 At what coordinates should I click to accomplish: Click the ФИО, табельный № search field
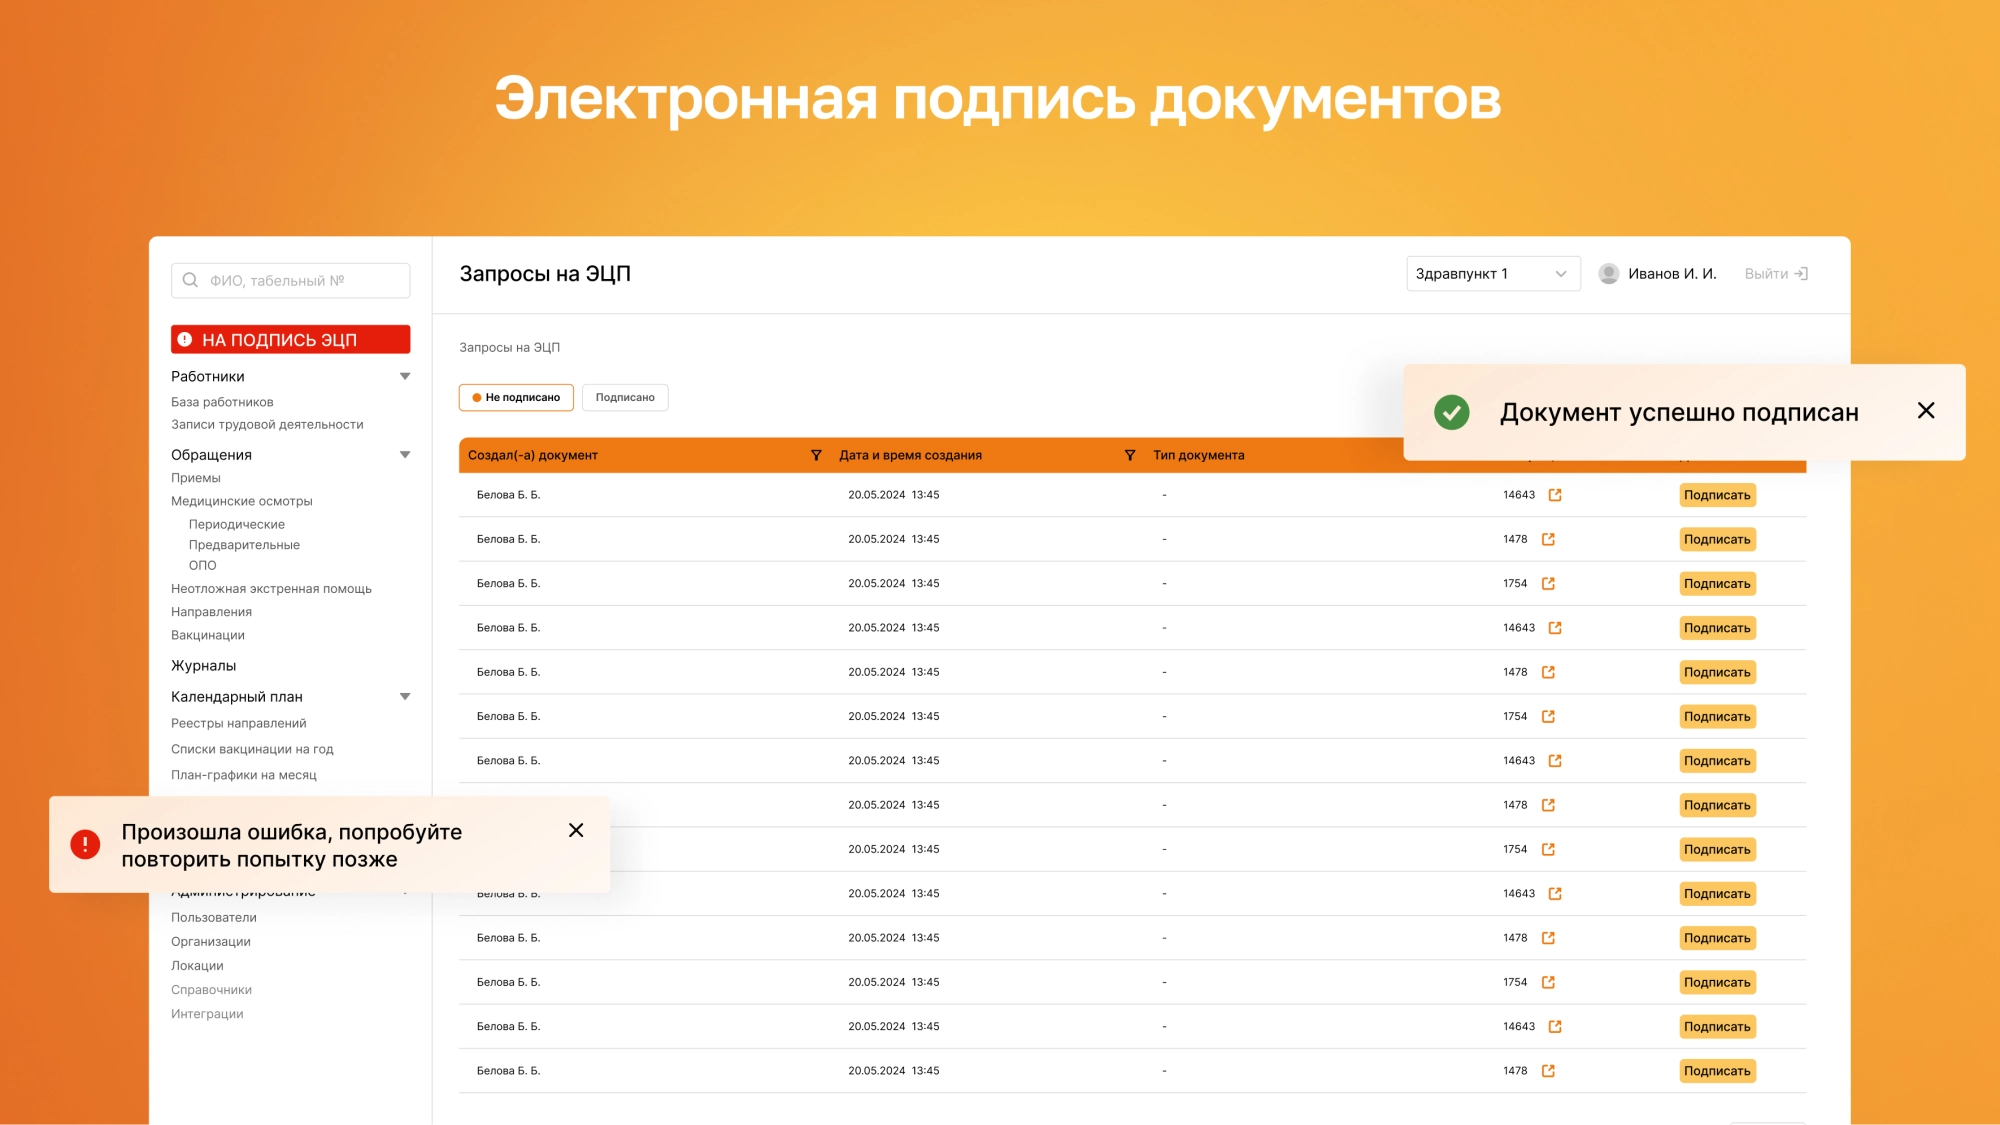click(290, 280)
